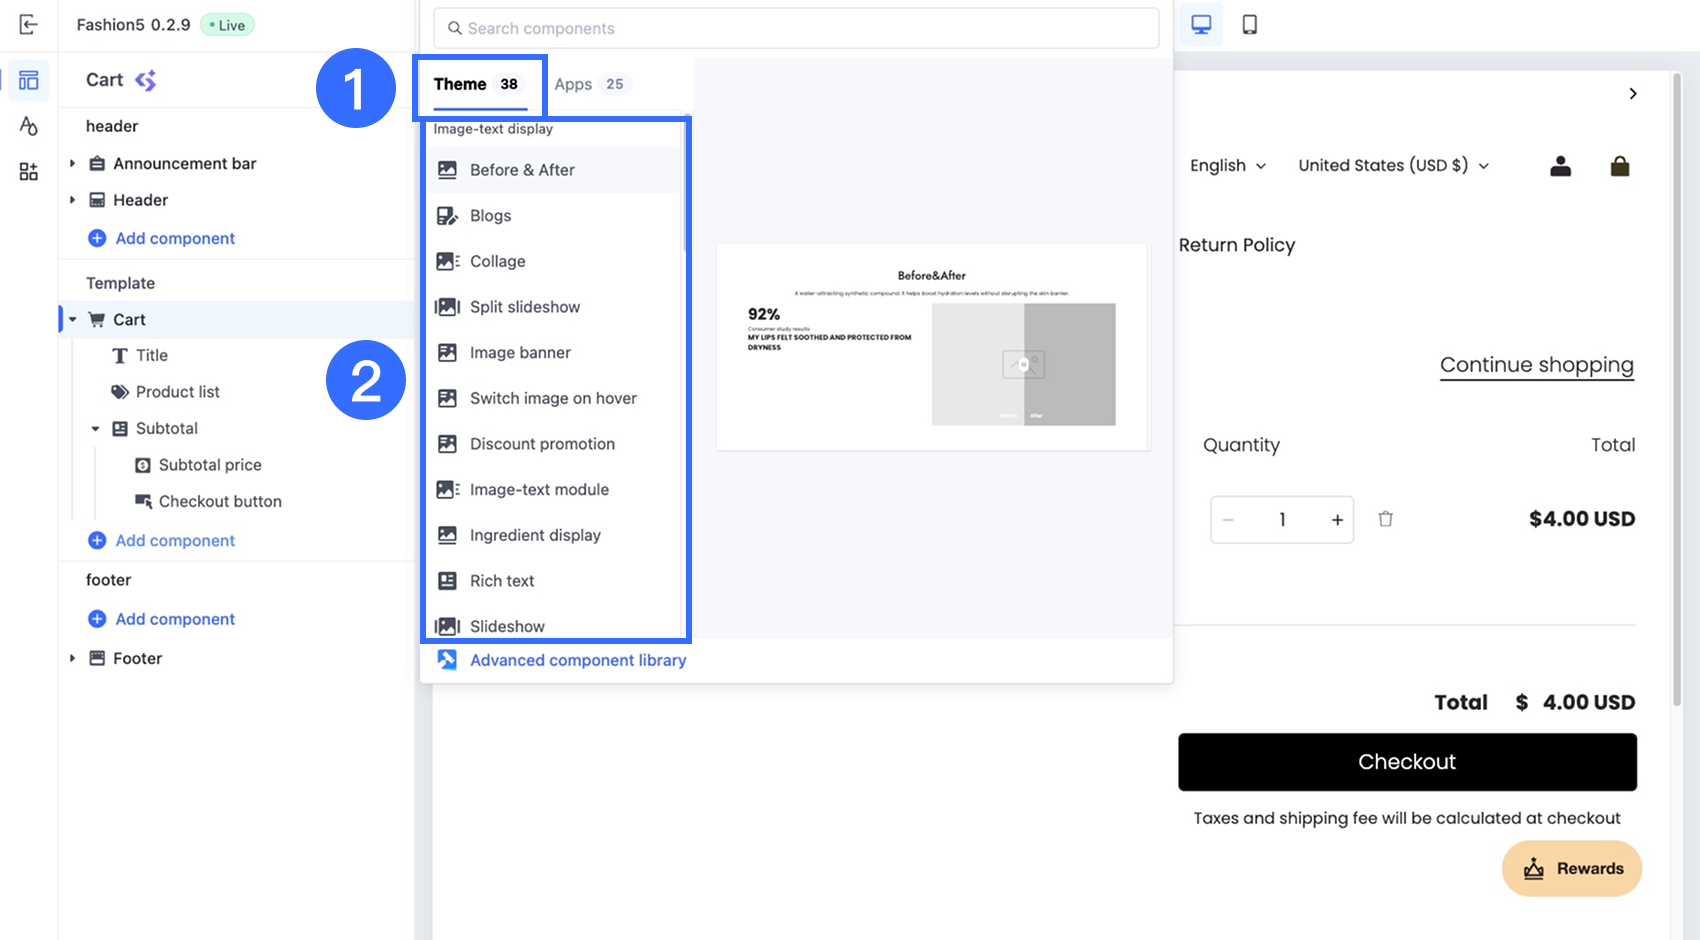This screenshot has height=940, width=1700.
Task: Click the account profile icon in preview
Action: pyautogui.click(x=1560, y=166)
